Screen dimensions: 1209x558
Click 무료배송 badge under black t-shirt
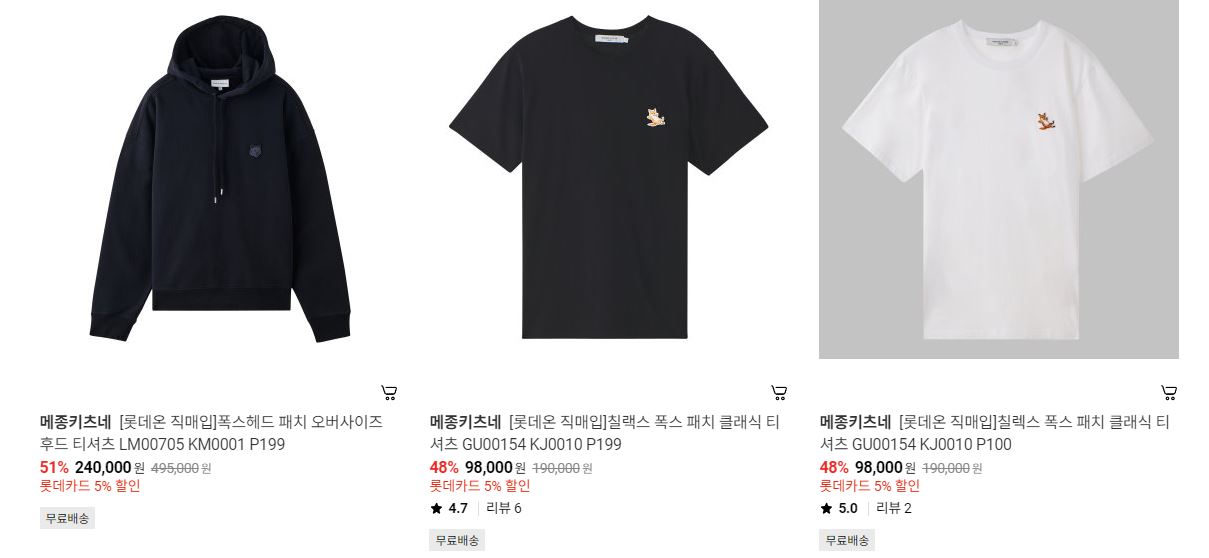coord(457,540)
